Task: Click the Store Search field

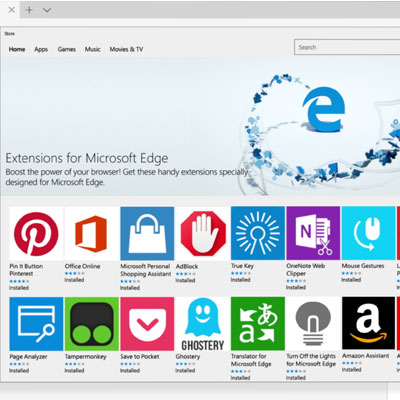Action: [x=347, y=47]
